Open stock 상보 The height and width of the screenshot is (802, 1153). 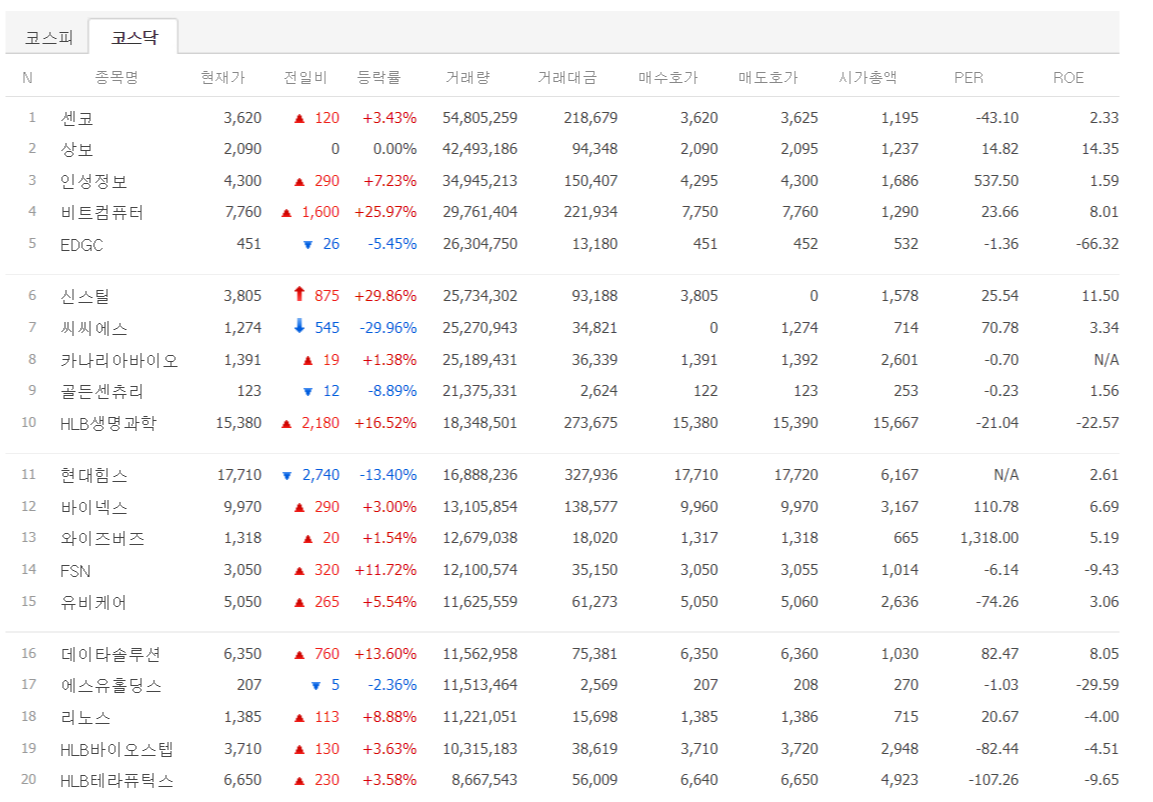76,149
